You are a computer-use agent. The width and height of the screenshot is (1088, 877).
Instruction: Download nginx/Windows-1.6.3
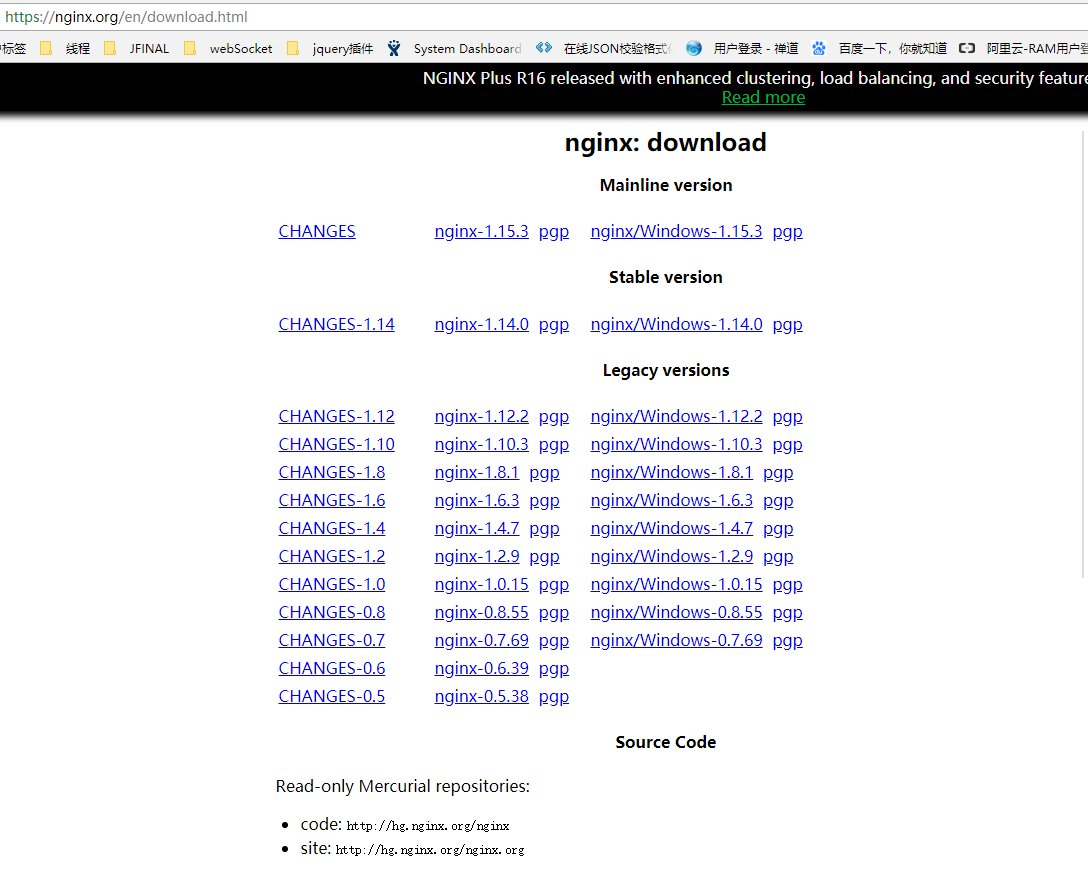[672, 500]
